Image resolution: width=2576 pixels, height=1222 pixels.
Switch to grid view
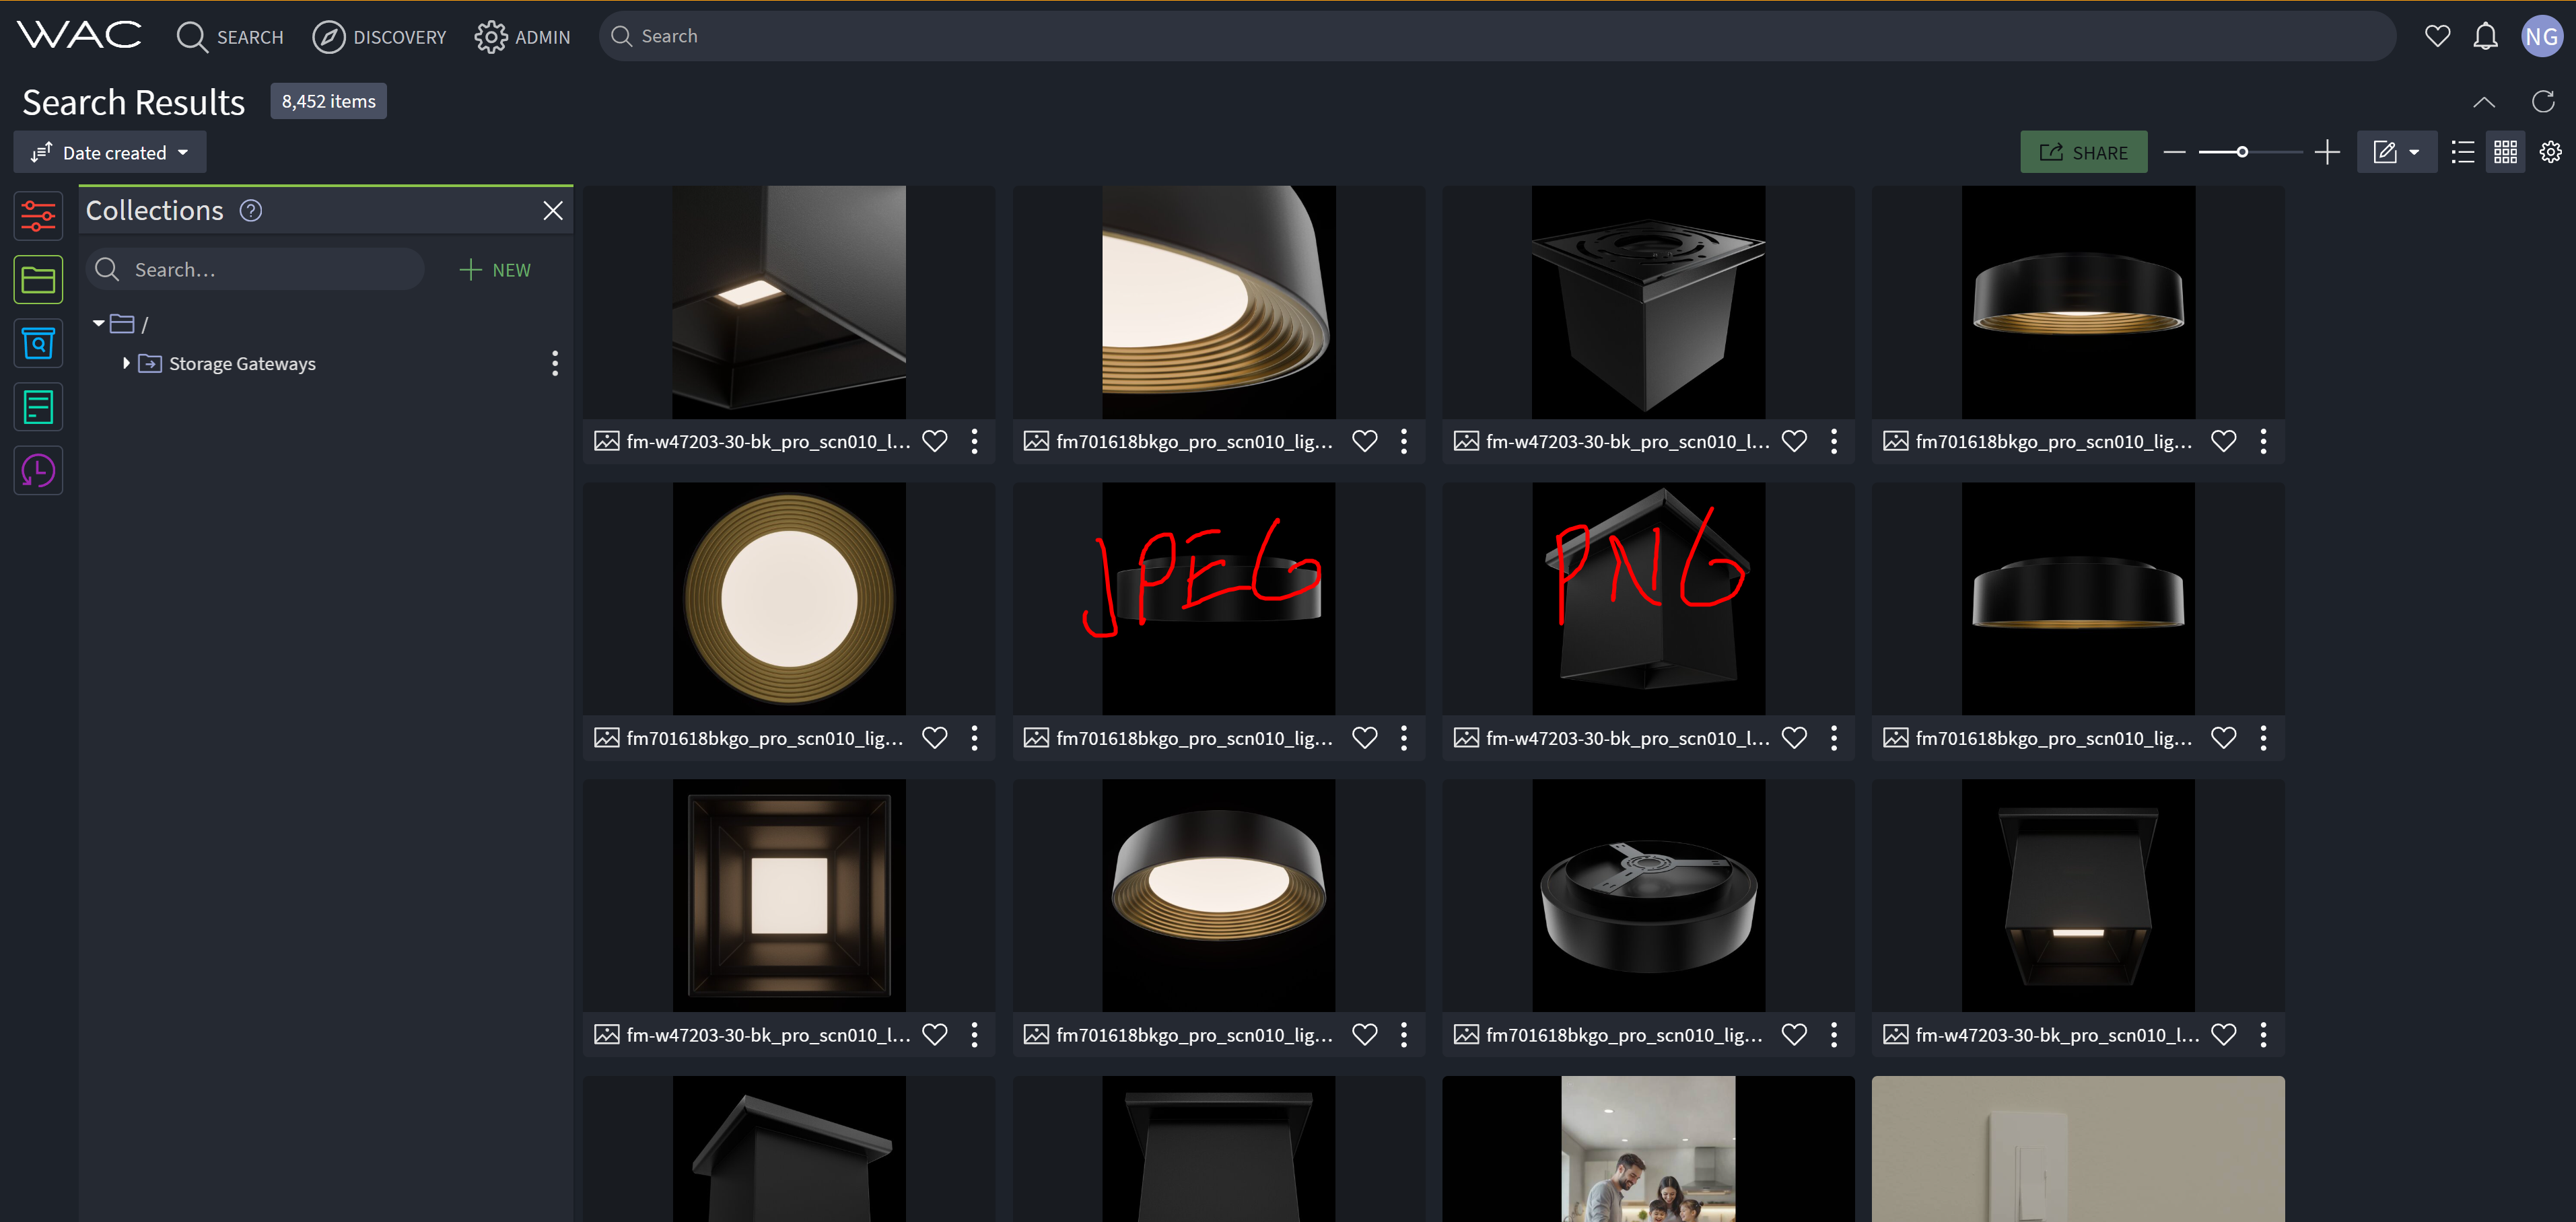tap(2505, 152)
